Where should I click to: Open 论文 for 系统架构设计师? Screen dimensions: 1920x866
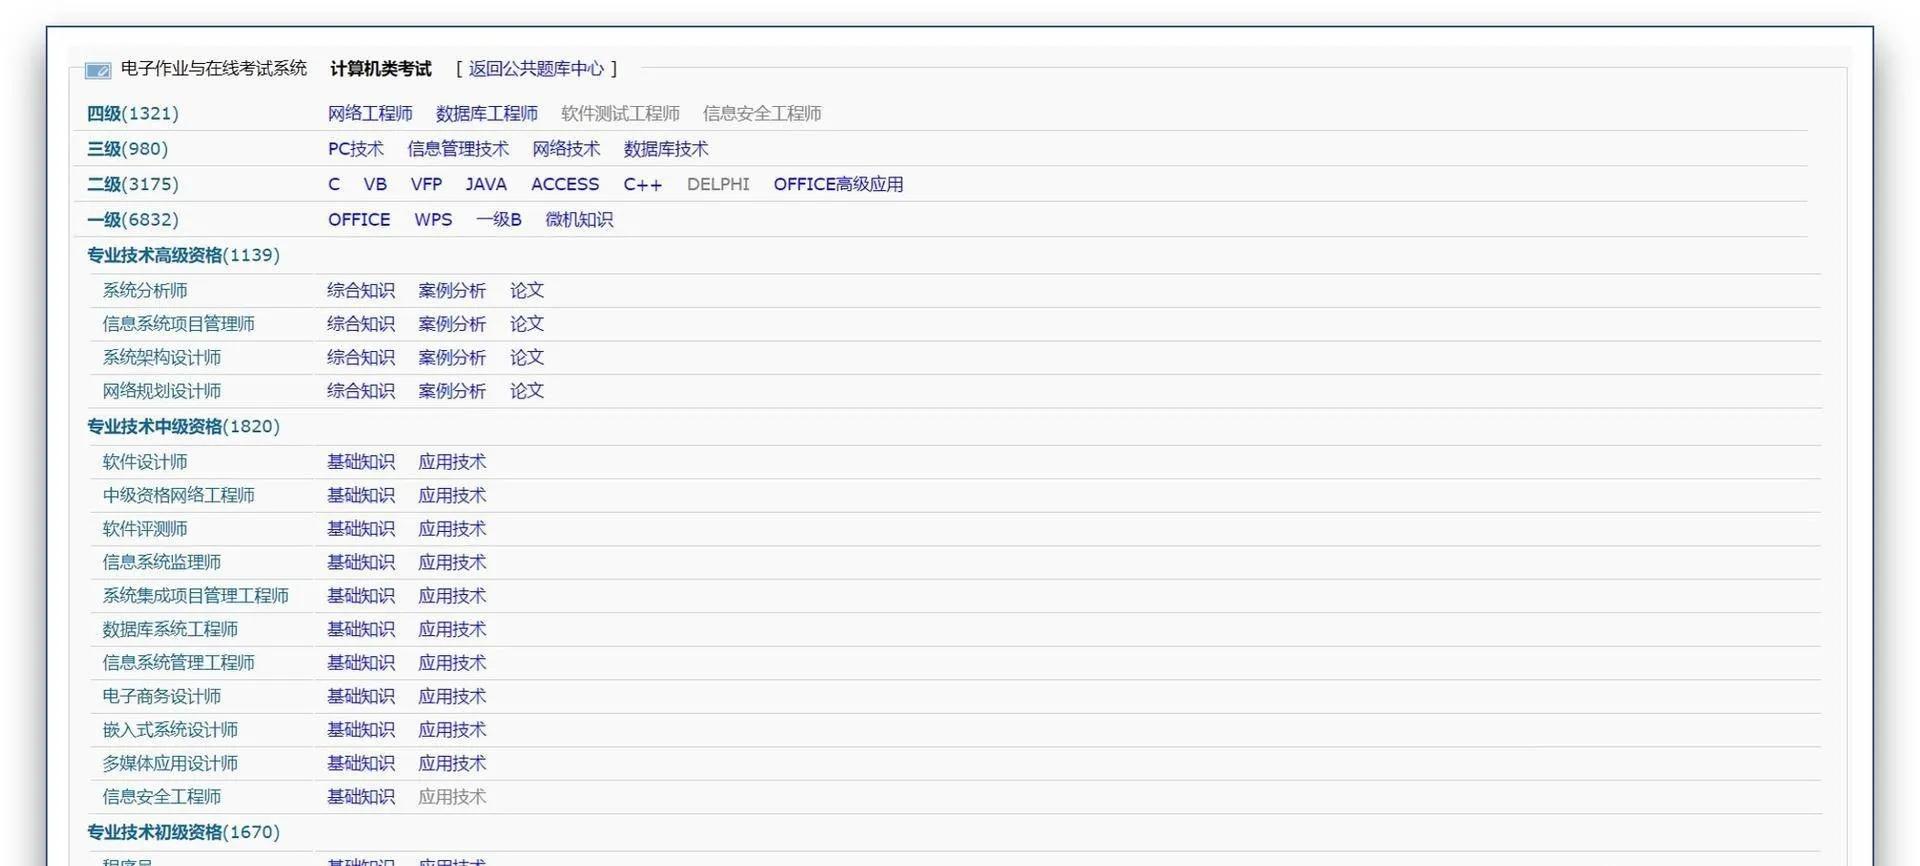coord(527,357)
